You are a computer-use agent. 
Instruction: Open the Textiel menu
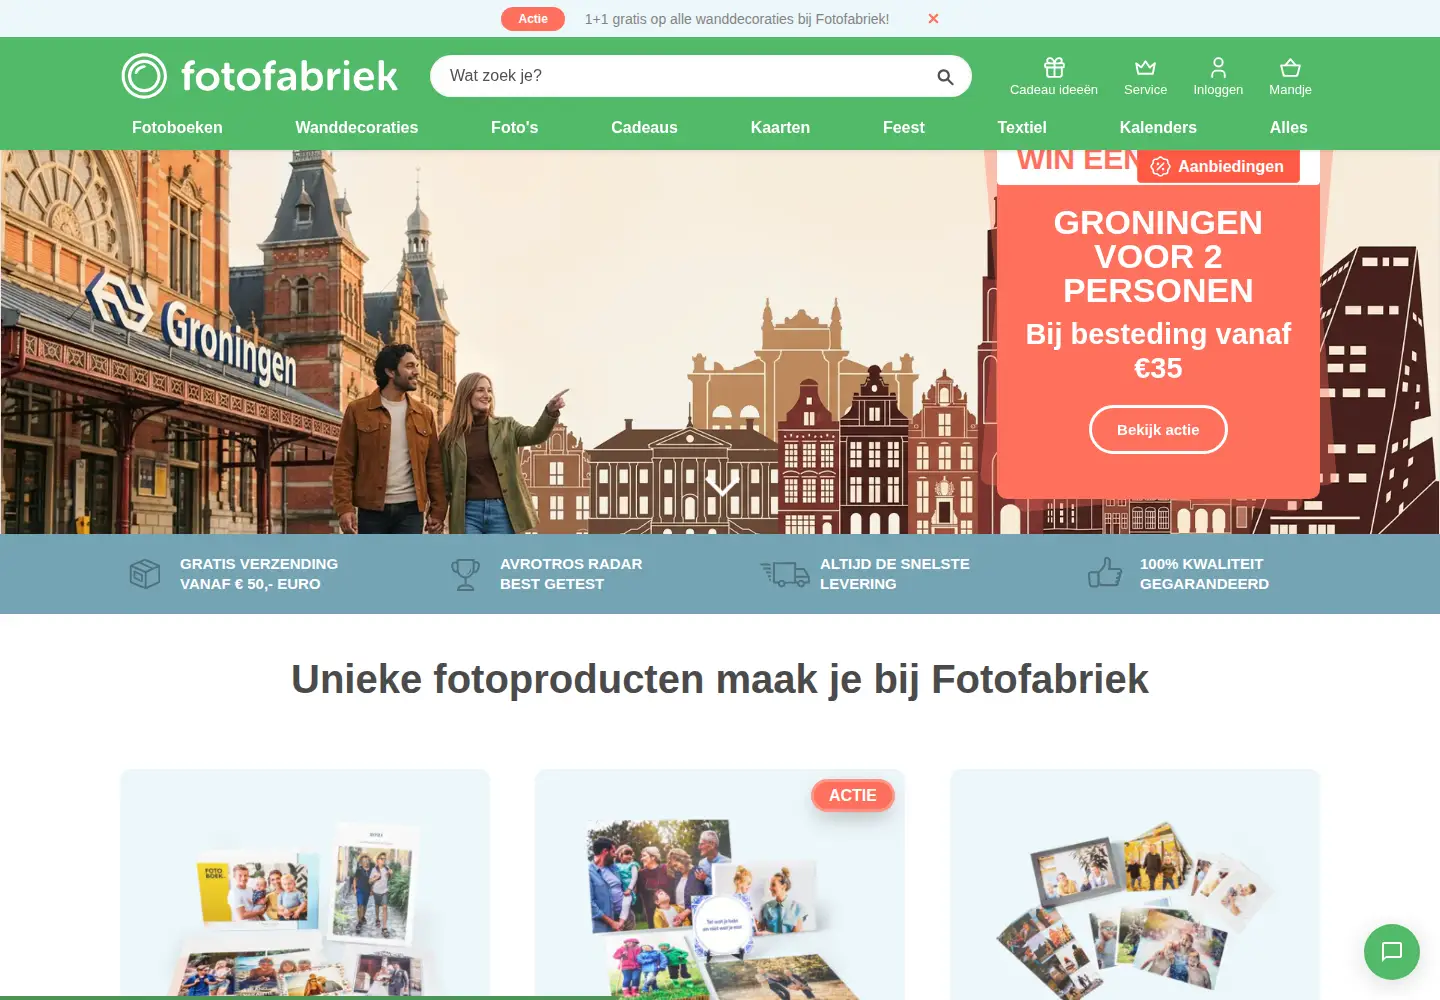coord(1022,127)
